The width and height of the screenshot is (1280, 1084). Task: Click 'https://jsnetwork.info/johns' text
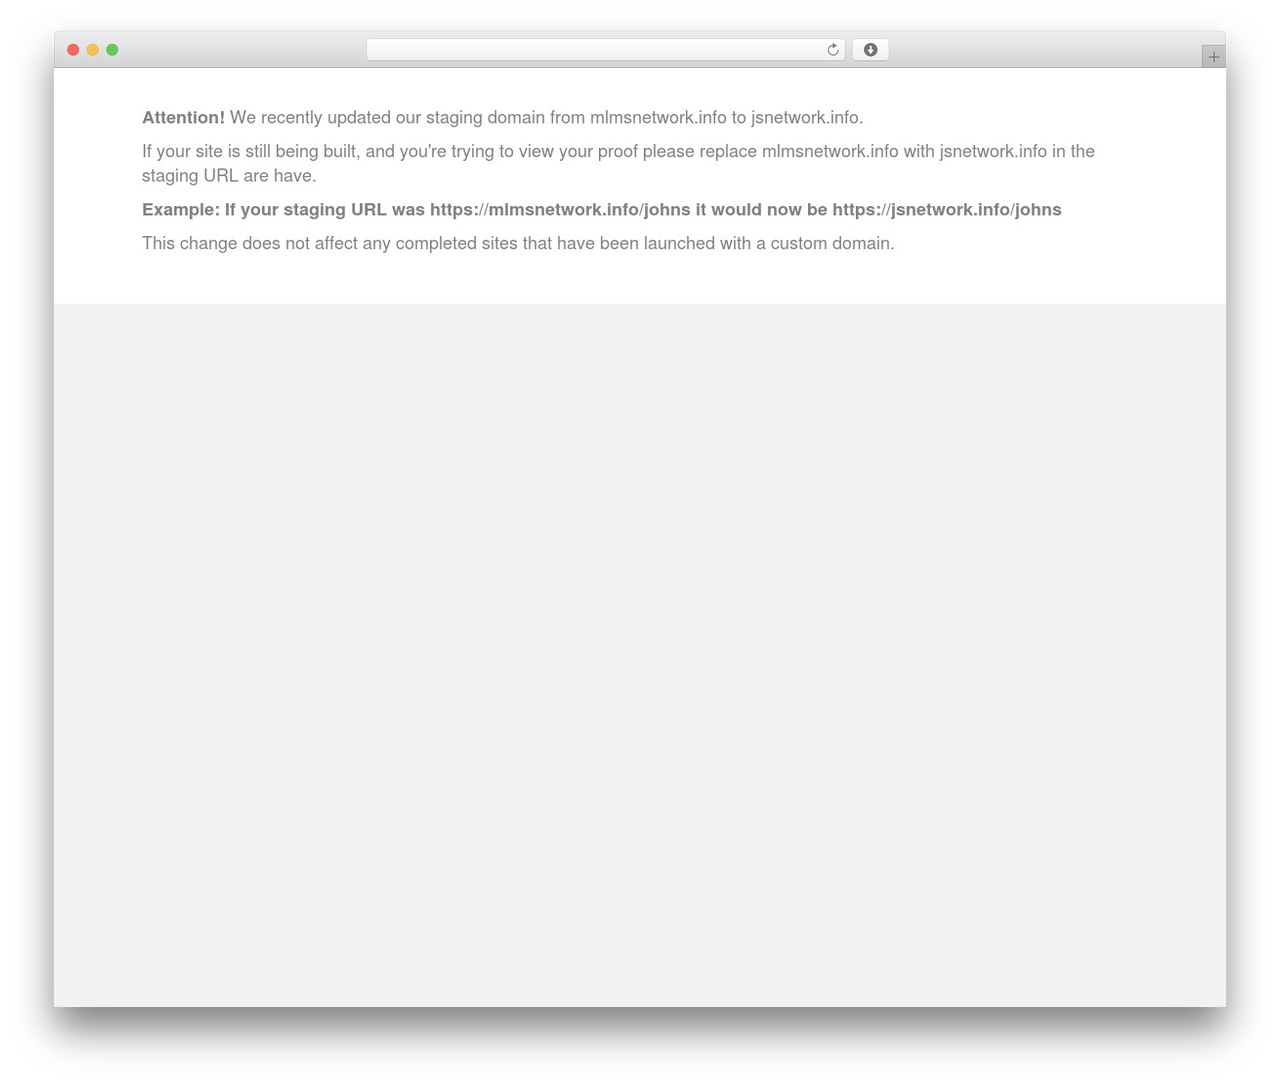click(x=947, y=210)
